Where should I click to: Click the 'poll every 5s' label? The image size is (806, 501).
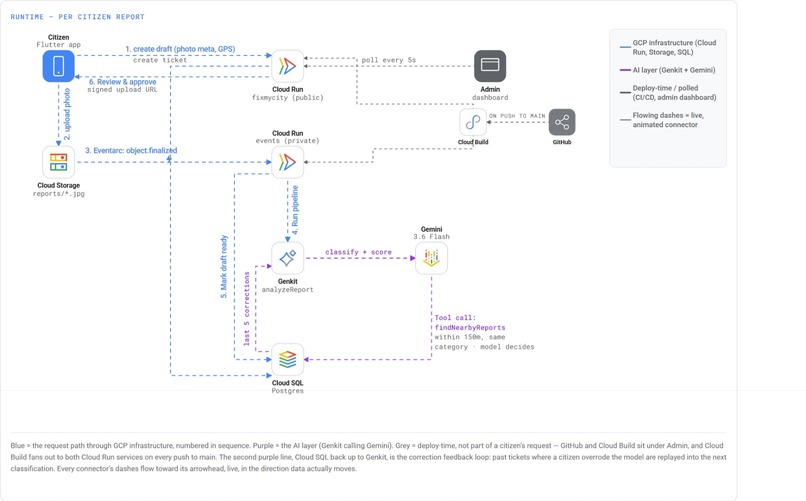click(x=389, y=60)
